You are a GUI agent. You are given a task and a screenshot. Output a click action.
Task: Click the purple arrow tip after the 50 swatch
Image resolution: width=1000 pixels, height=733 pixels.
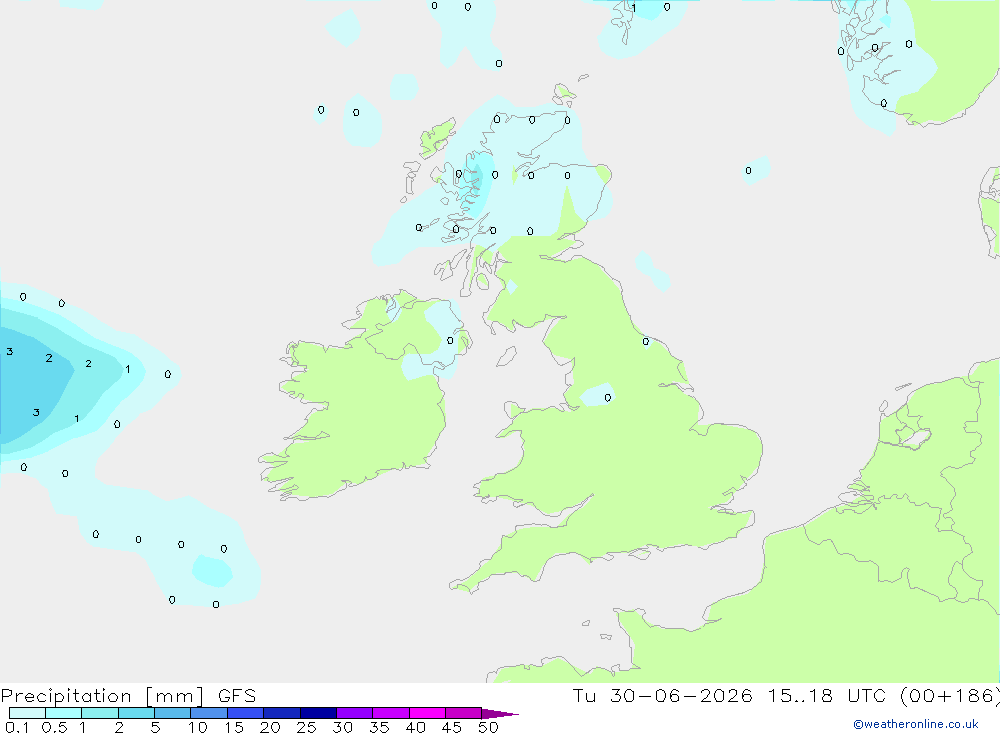click(x=500, y=714)
